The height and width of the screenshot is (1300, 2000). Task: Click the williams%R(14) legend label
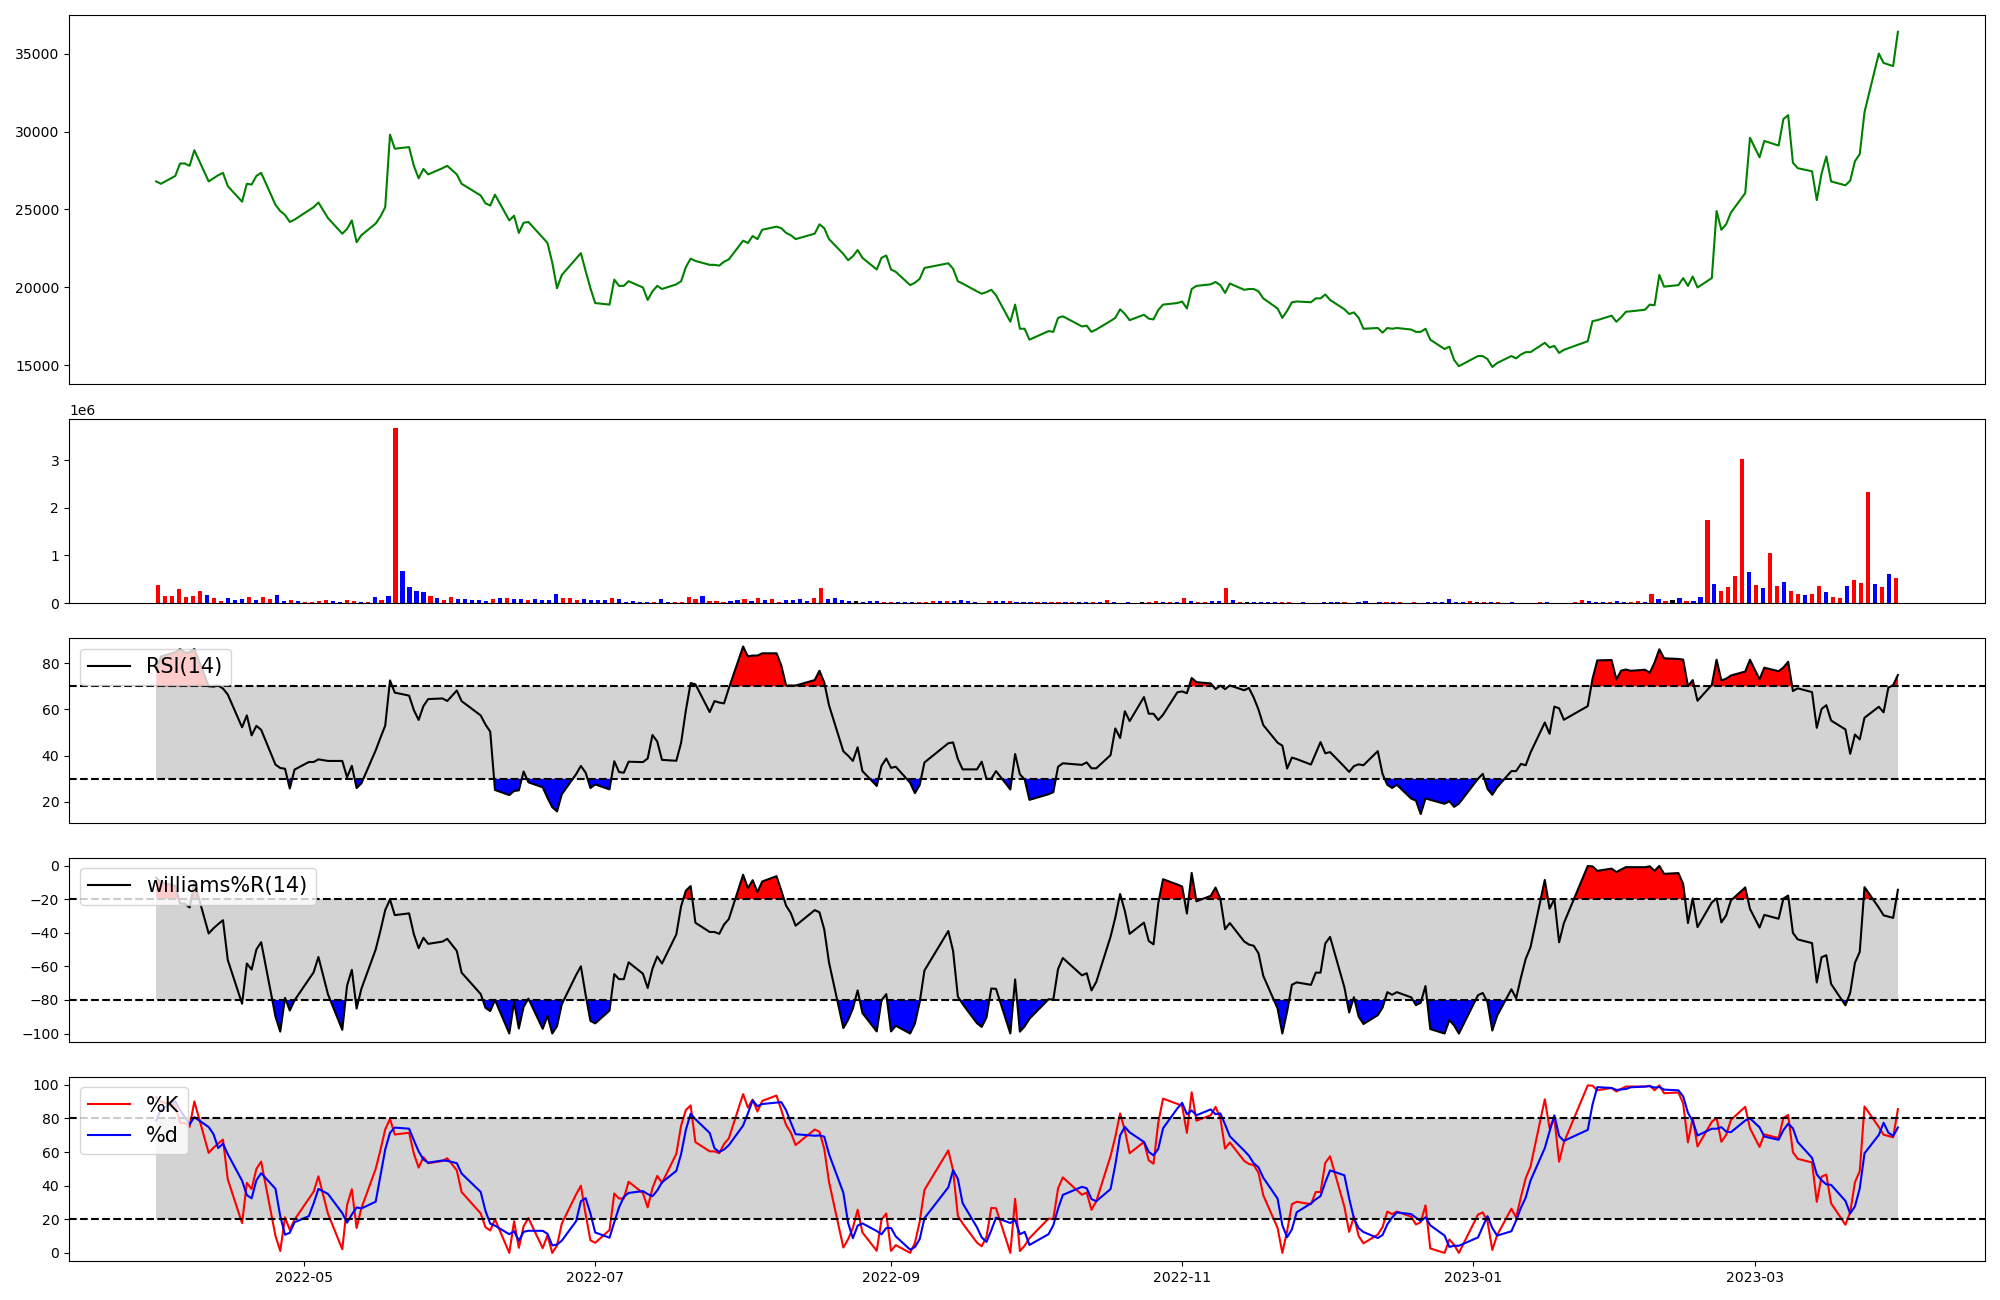click(226, 885)
